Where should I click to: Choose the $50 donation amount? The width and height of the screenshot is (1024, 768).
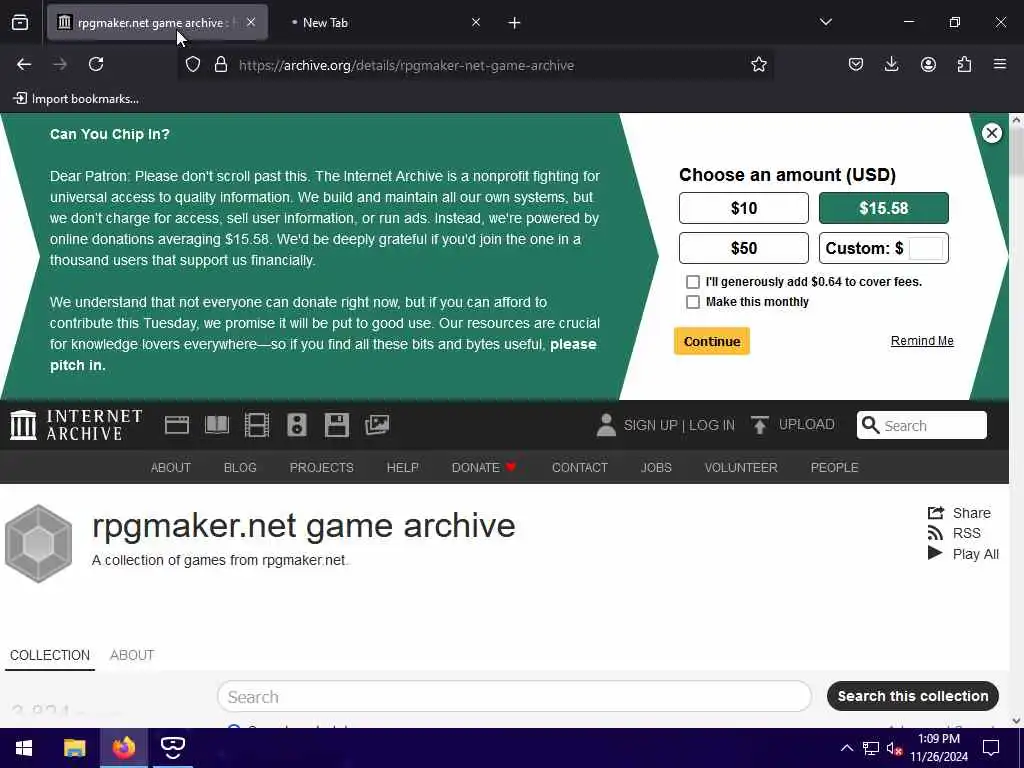[744, 248]
